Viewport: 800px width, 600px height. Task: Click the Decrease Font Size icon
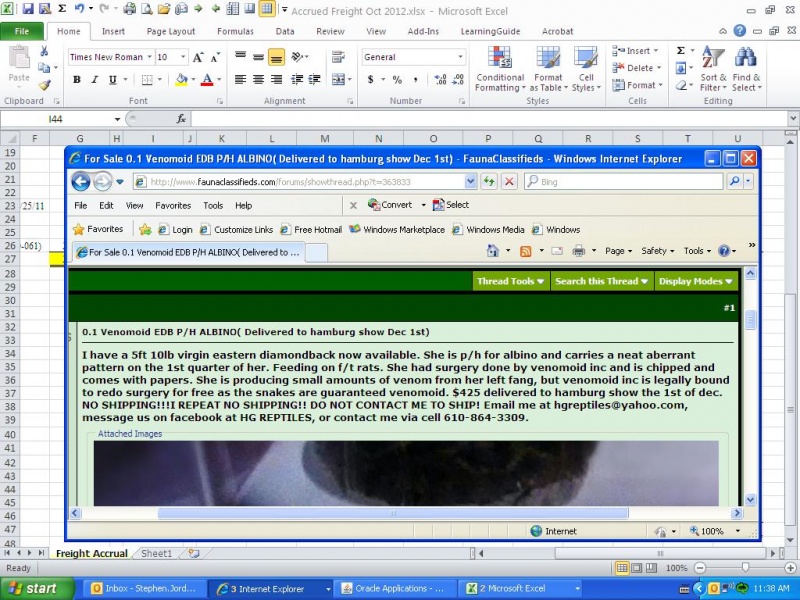click(x=215, y=57)
